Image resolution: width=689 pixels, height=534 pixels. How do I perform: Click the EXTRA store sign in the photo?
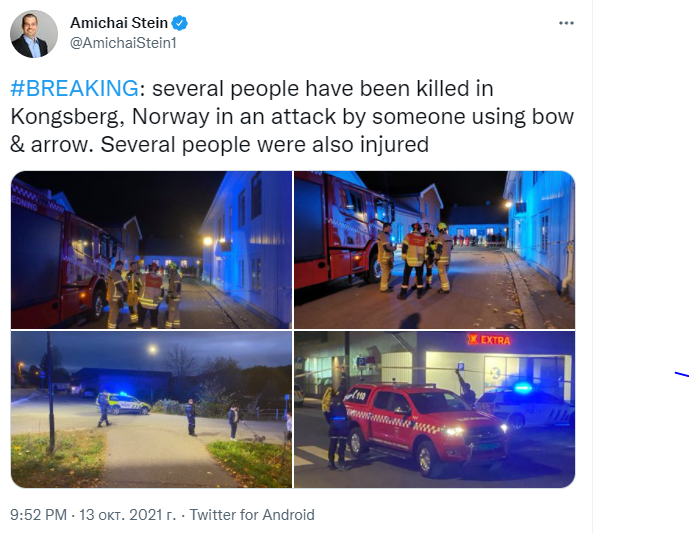(x=490, y=340)
